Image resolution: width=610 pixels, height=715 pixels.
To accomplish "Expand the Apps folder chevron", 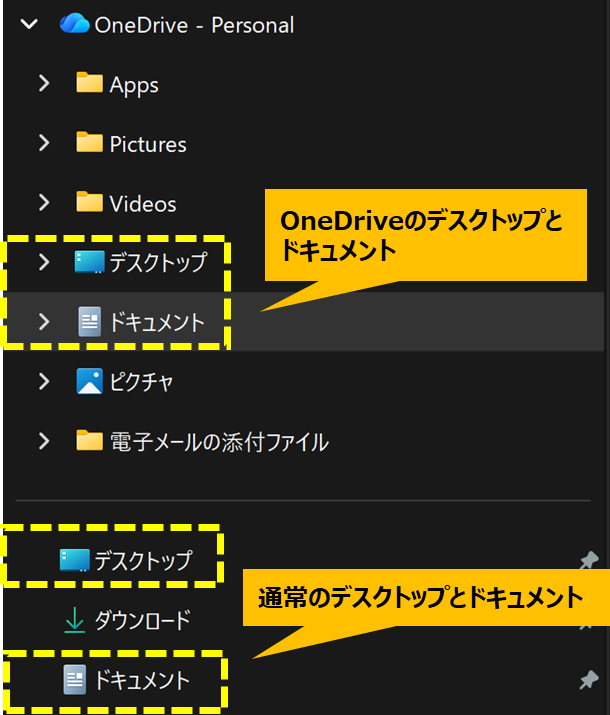I will (44, 85).
